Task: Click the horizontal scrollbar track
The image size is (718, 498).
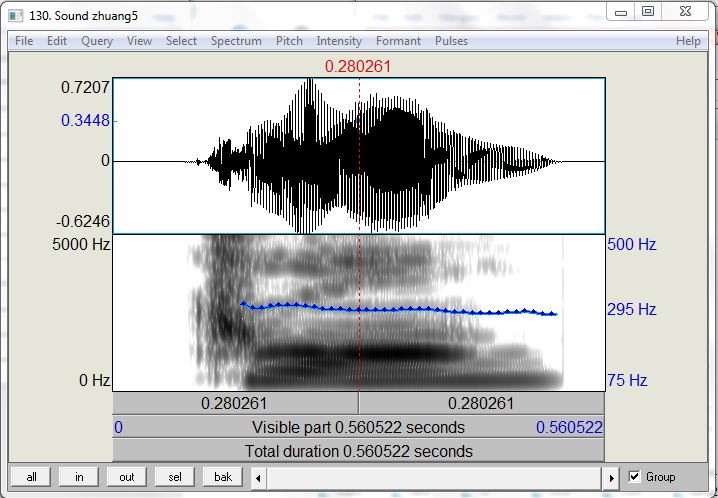Action: [x=435, y=478]
